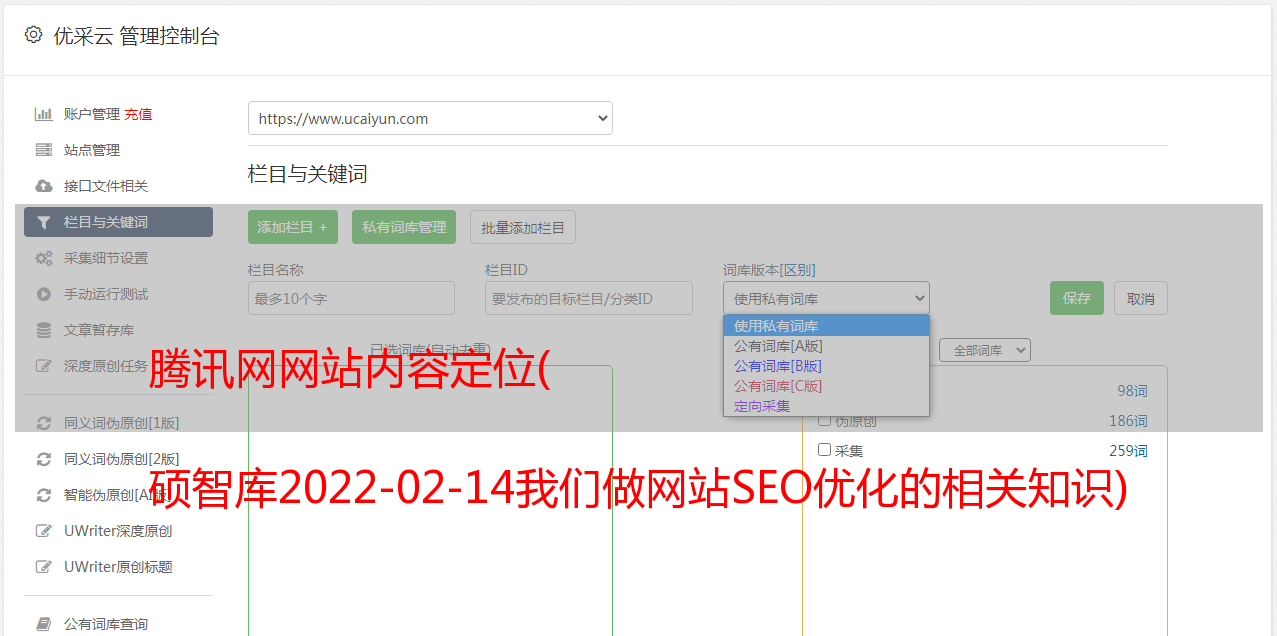1277x636 pixels.
Task: Click the gears icon for 采集细节设置
Action: [44, 258]
